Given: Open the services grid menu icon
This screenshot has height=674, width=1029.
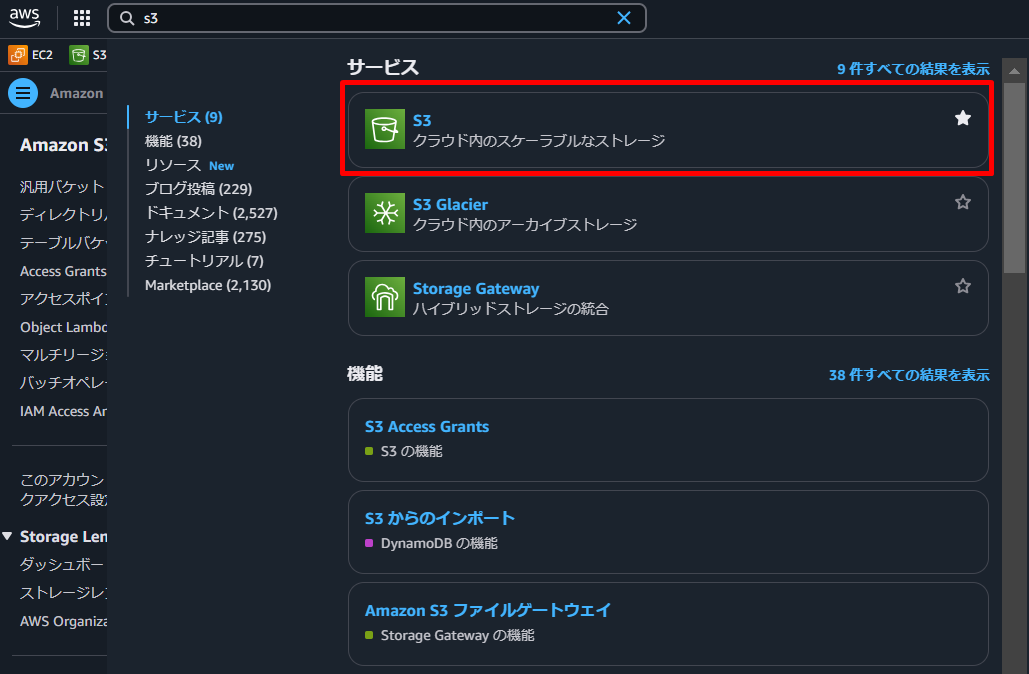Looking at the screenshot, I should (81, 18).
